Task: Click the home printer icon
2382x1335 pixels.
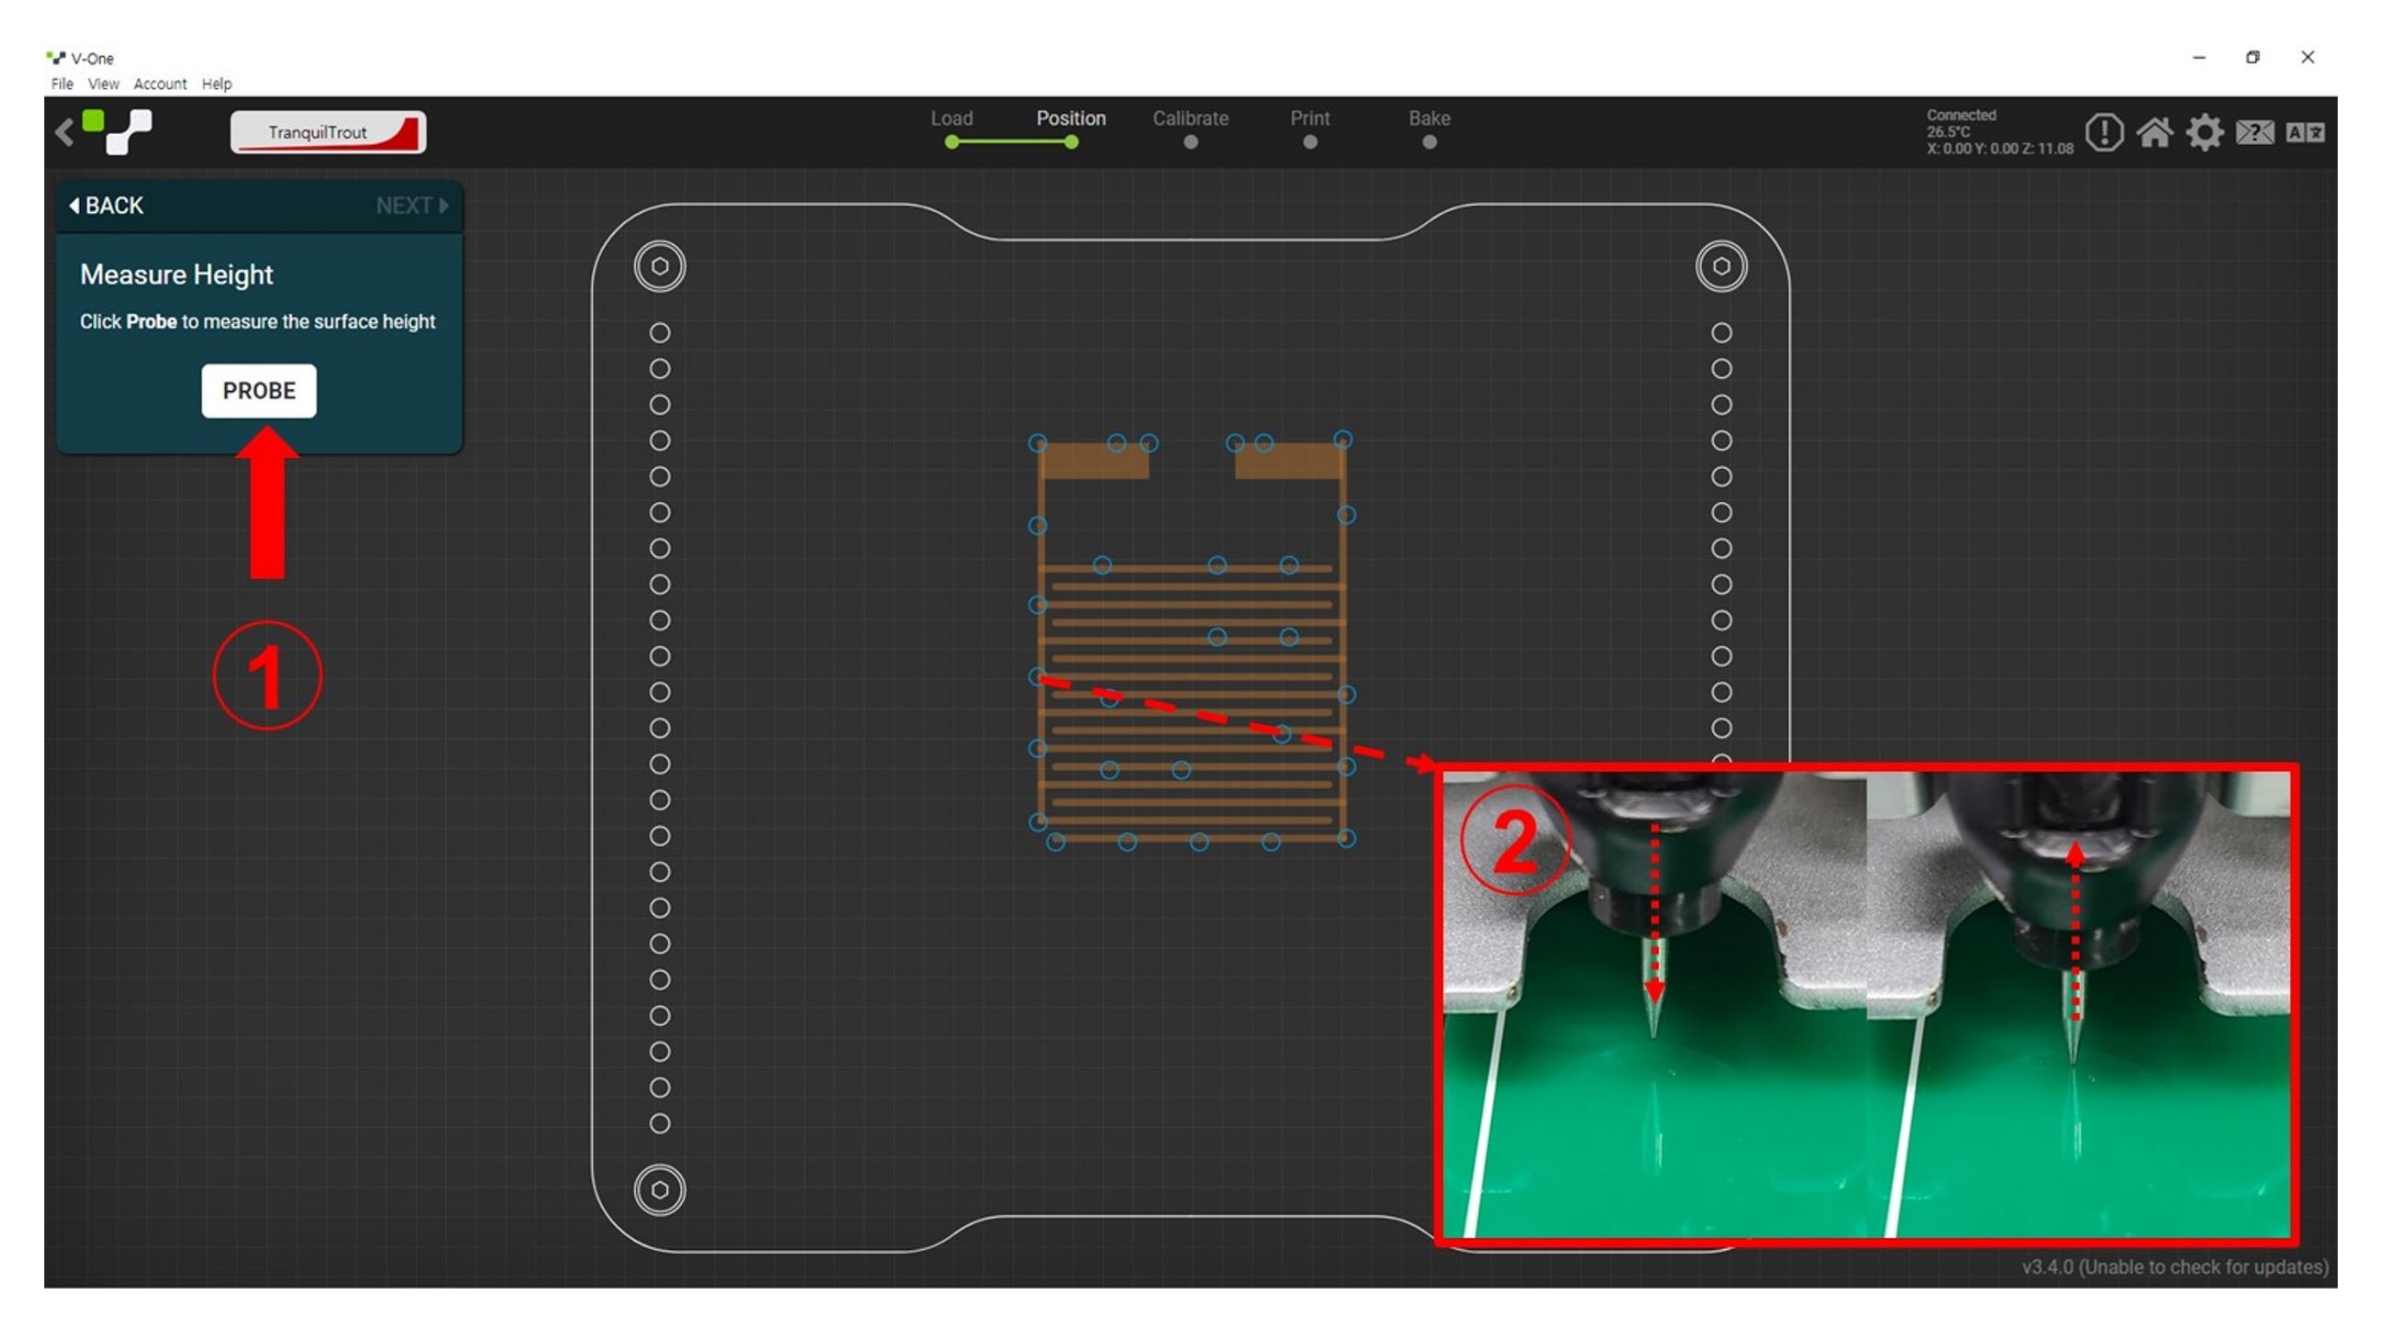Action: pyautogui.click(x=2154, y=132)
